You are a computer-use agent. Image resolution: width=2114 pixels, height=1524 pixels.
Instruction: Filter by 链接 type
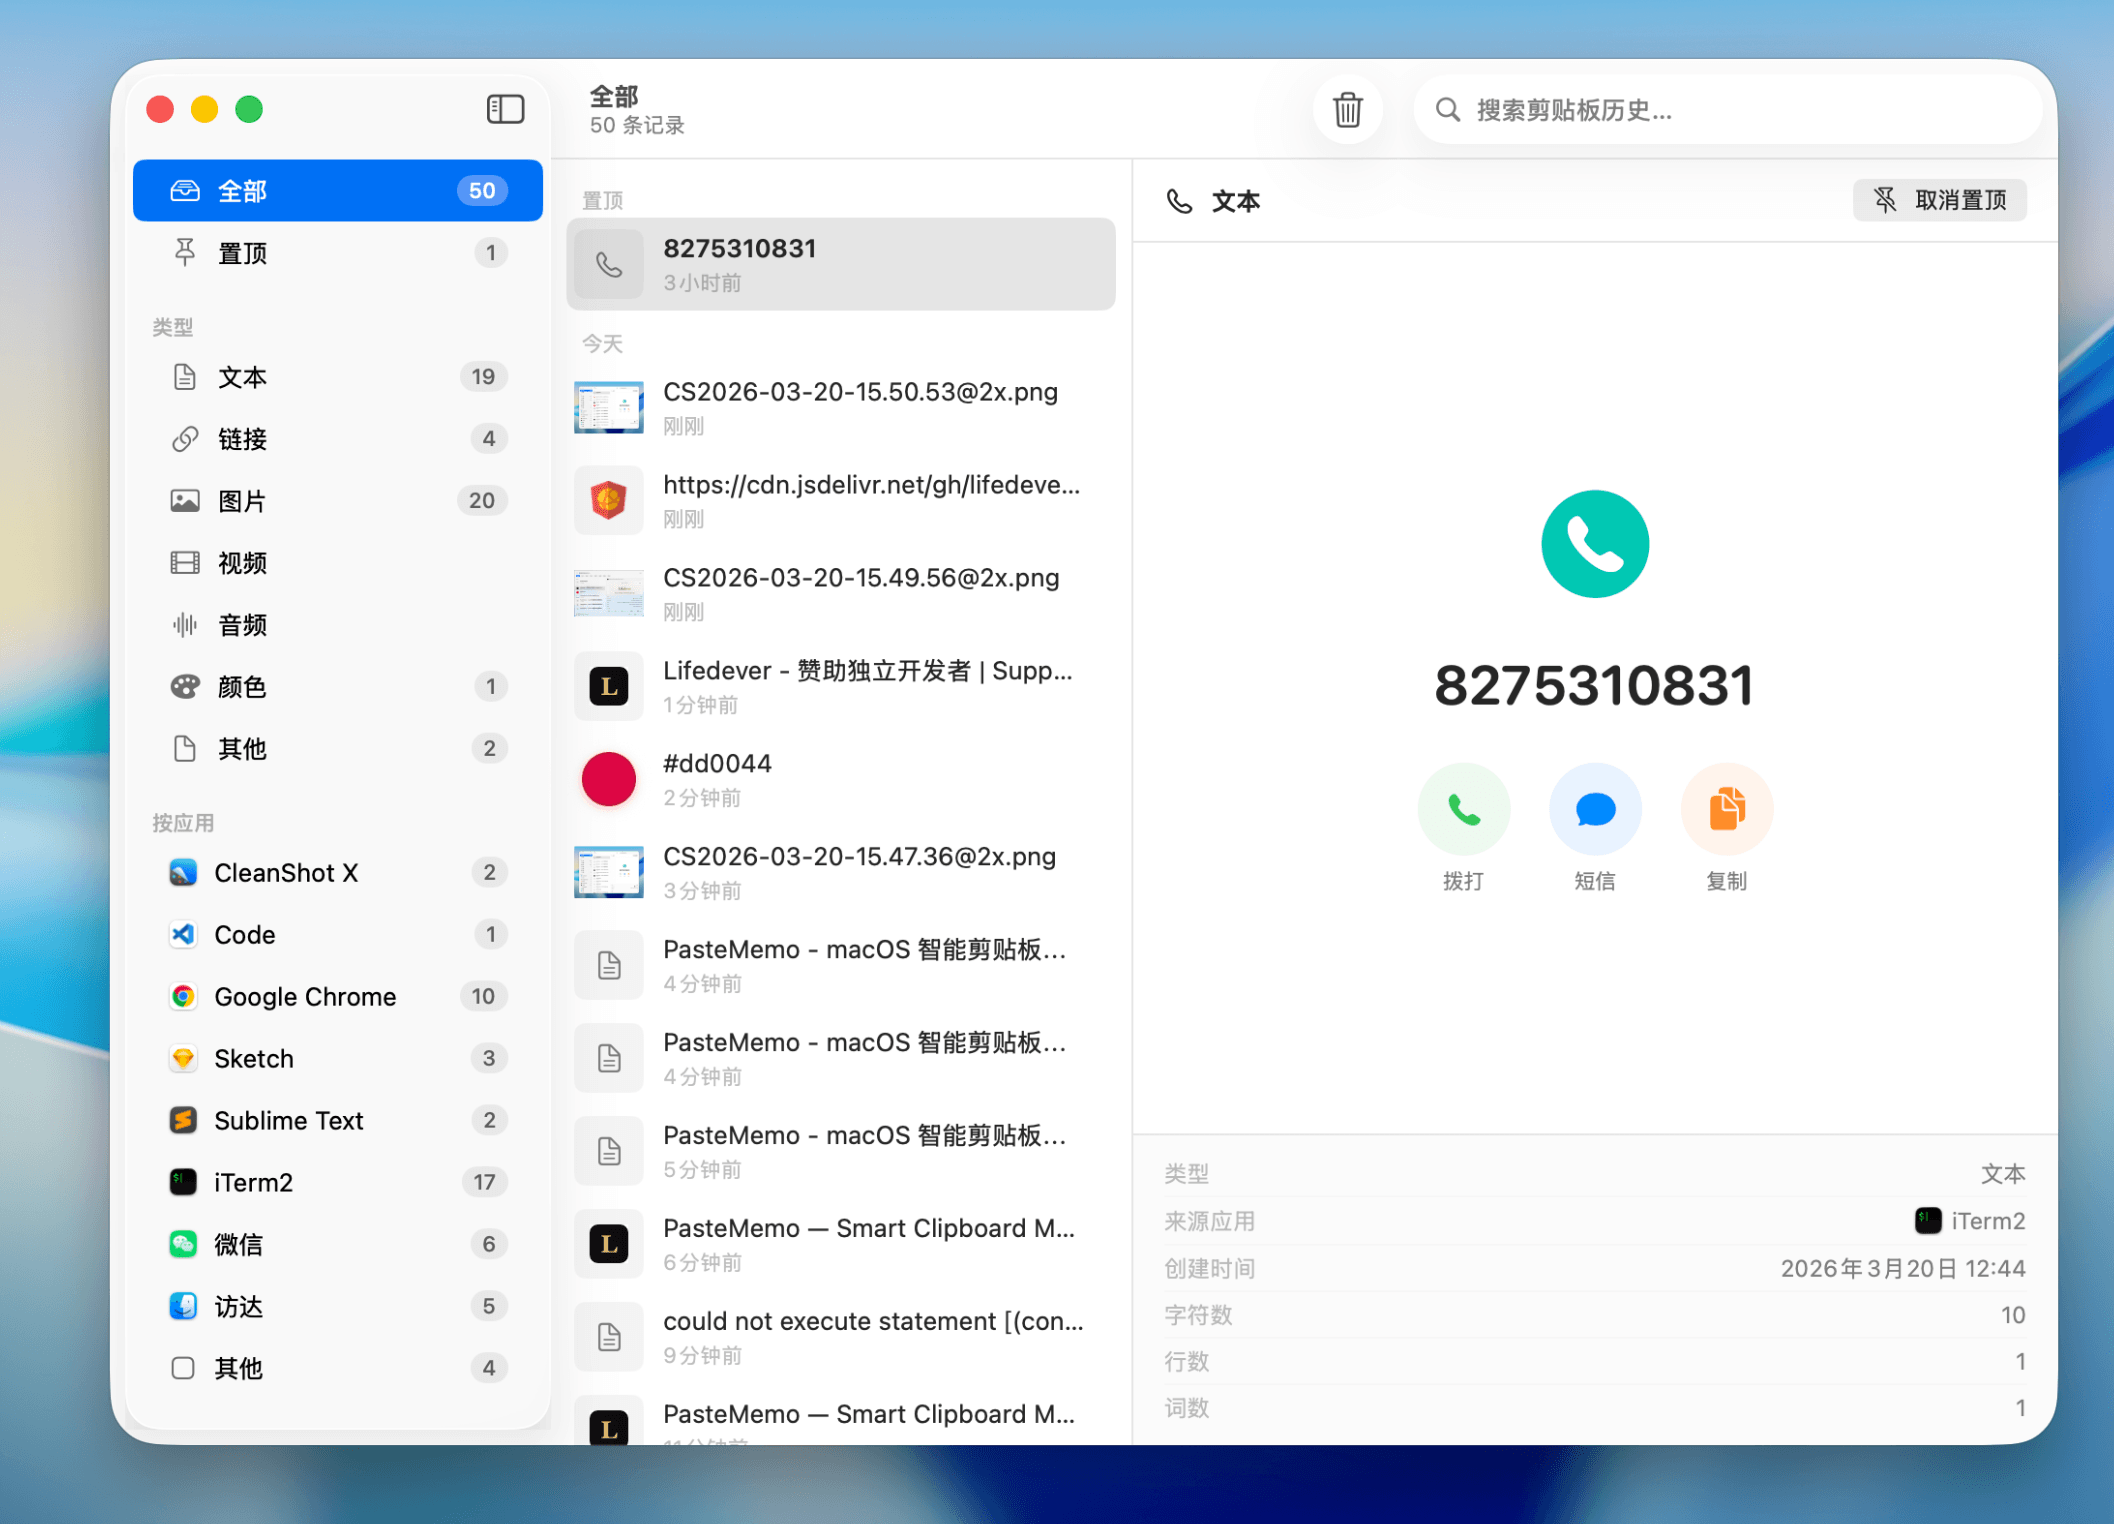coord(338,438)
